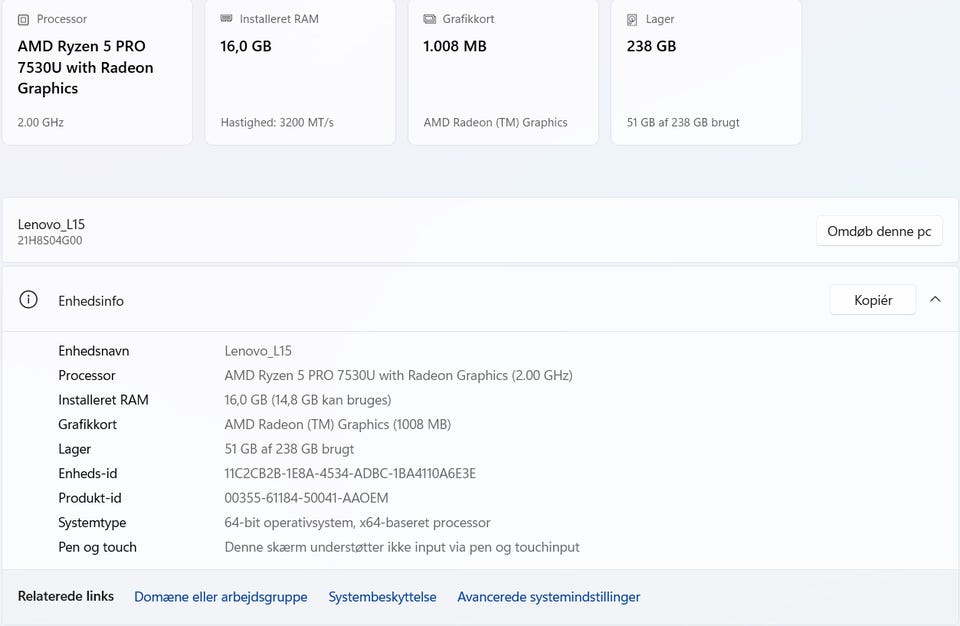Image resolution: width=960 pixels, height=626 pixels.
Task: Click the Enhedsnavn row label
Action: tap(94, 351)
